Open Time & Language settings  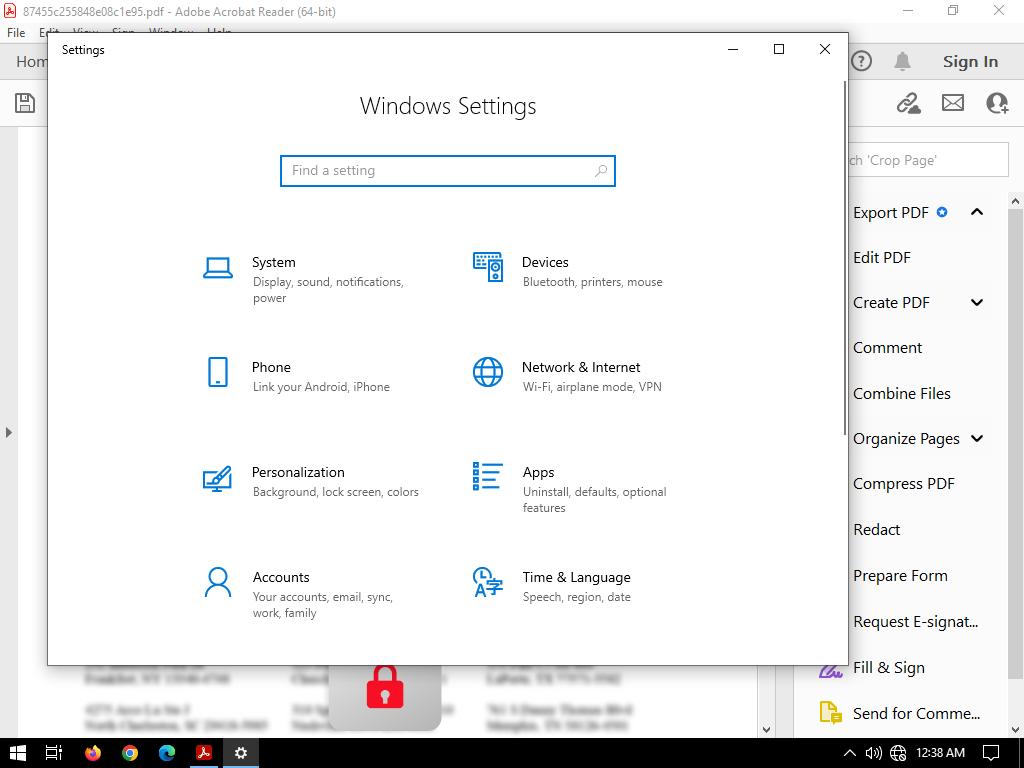click(x=576, y=578)
